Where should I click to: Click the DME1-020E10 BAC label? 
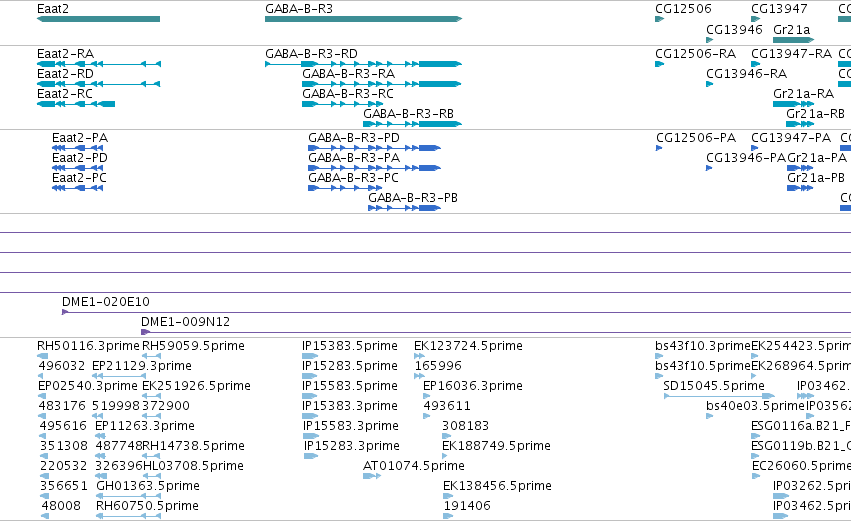click(106, 302)
